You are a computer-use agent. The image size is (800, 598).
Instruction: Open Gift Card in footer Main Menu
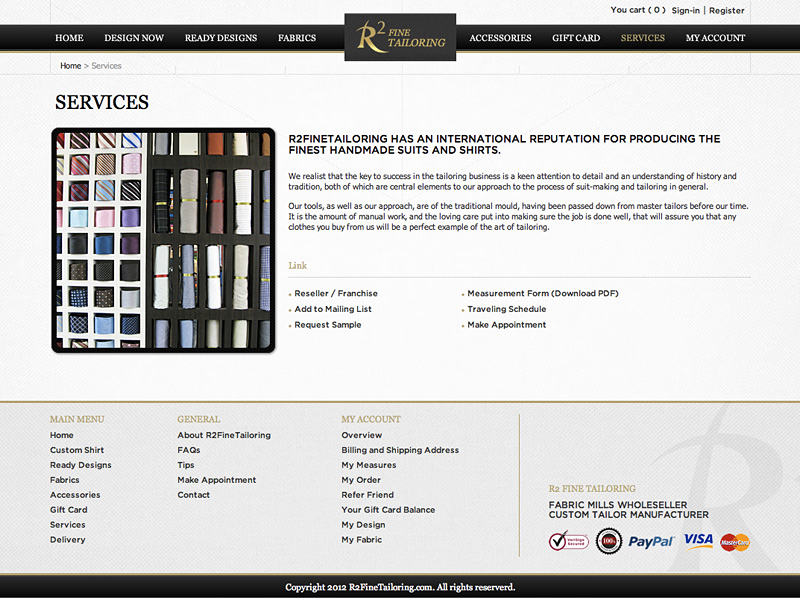(x=69, y=510)
